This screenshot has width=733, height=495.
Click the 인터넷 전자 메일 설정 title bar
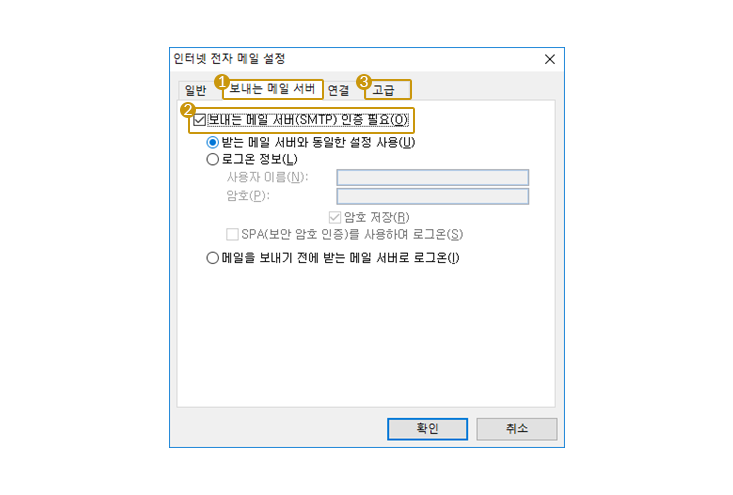355,59
